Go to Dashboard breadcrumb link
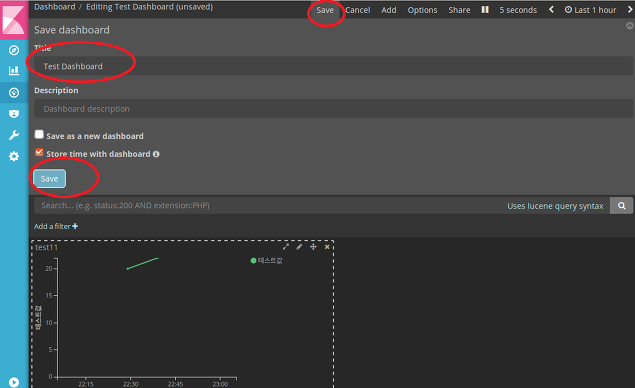Screen dimensions: 635x388 55,7
